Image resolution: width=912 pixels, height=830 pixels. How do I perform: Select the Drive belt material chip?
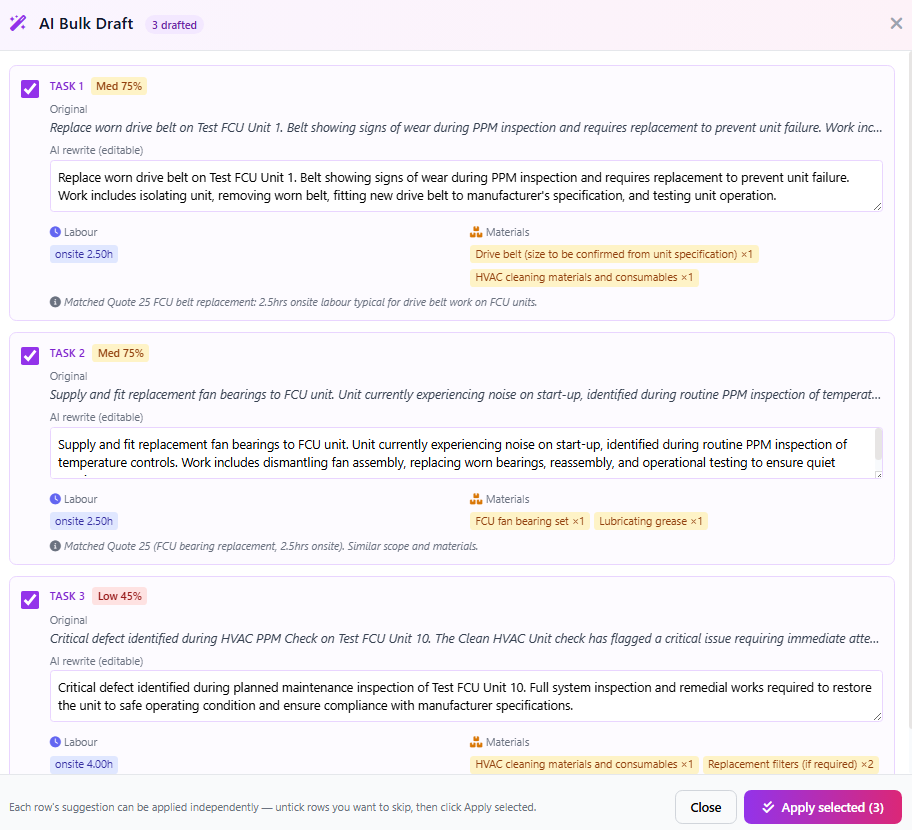[x=614, y=254]
